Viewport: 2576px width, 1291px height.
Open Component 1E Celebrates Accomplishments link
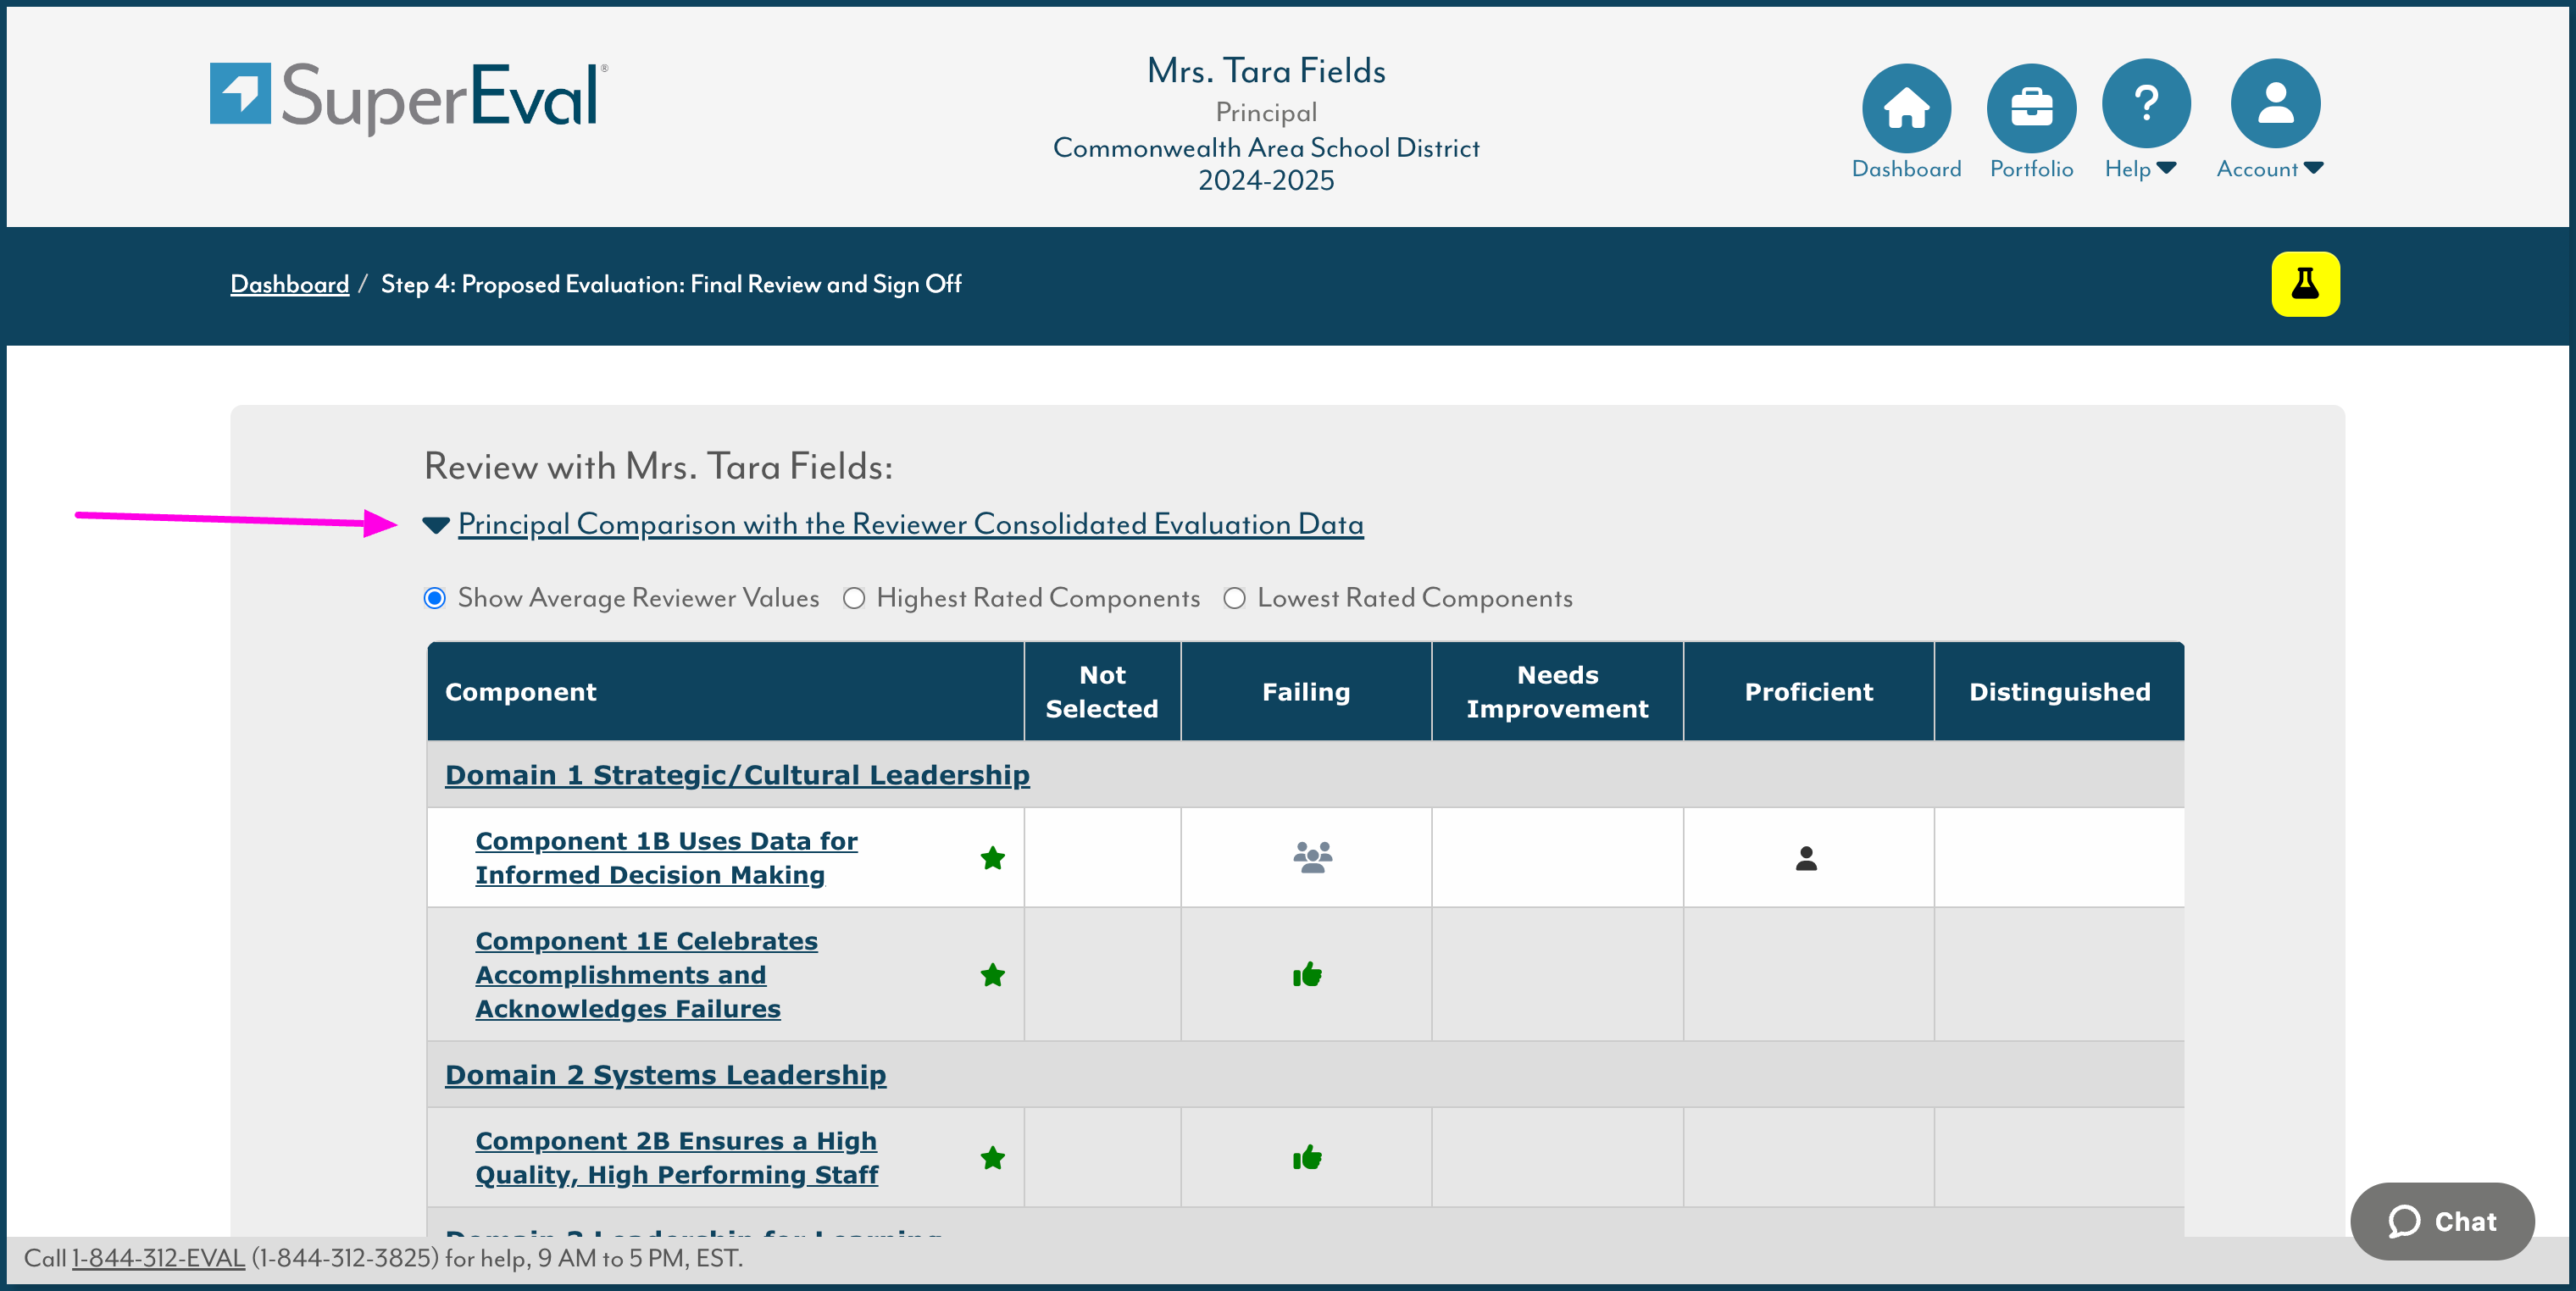(646, 975)
